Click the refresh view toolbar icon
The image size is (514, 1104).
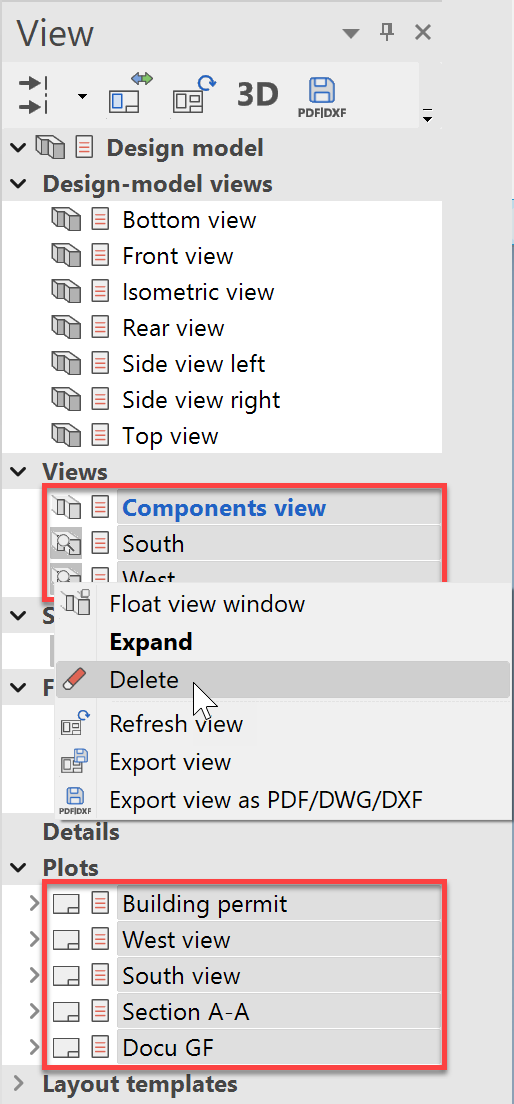[194, 94]
